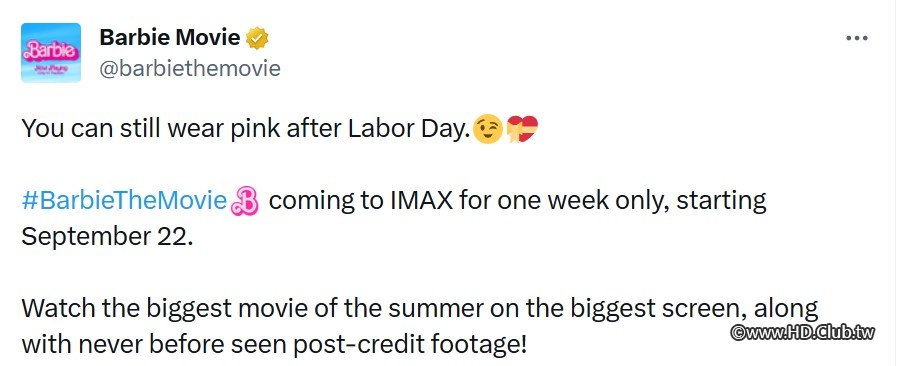Viewport: 897px width, 366px height.
Task: Click the winking face emoji
Action: point(488,129)
